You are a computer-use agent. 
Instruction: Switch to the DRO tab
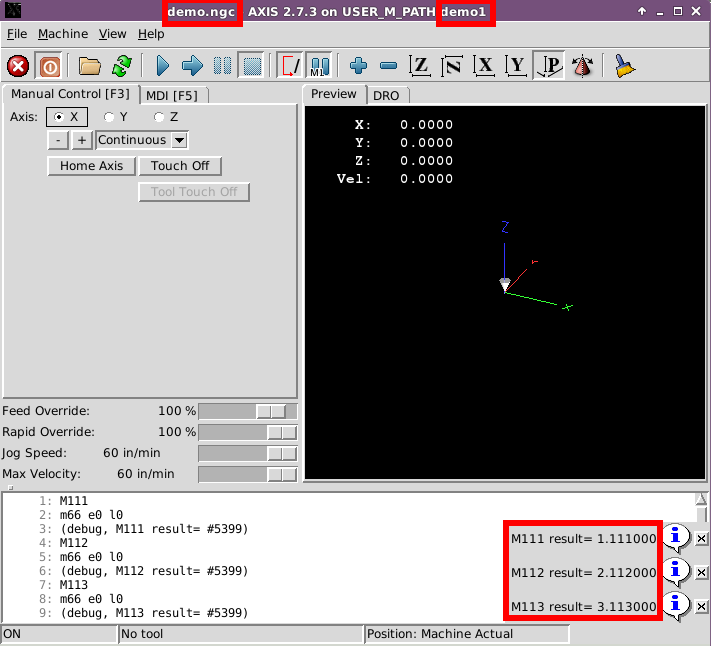(386, 96)
